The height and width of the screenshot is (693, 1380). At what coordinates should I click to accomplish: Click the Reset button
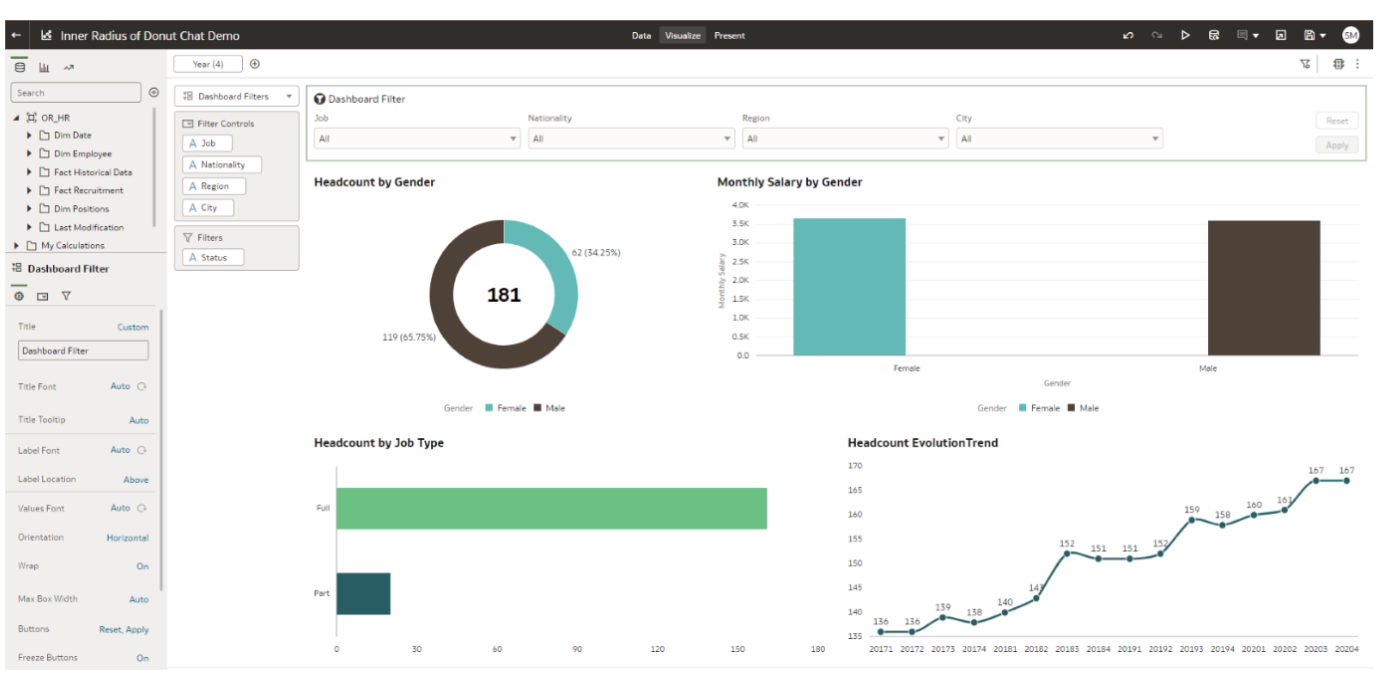(x=1337, y=120)
